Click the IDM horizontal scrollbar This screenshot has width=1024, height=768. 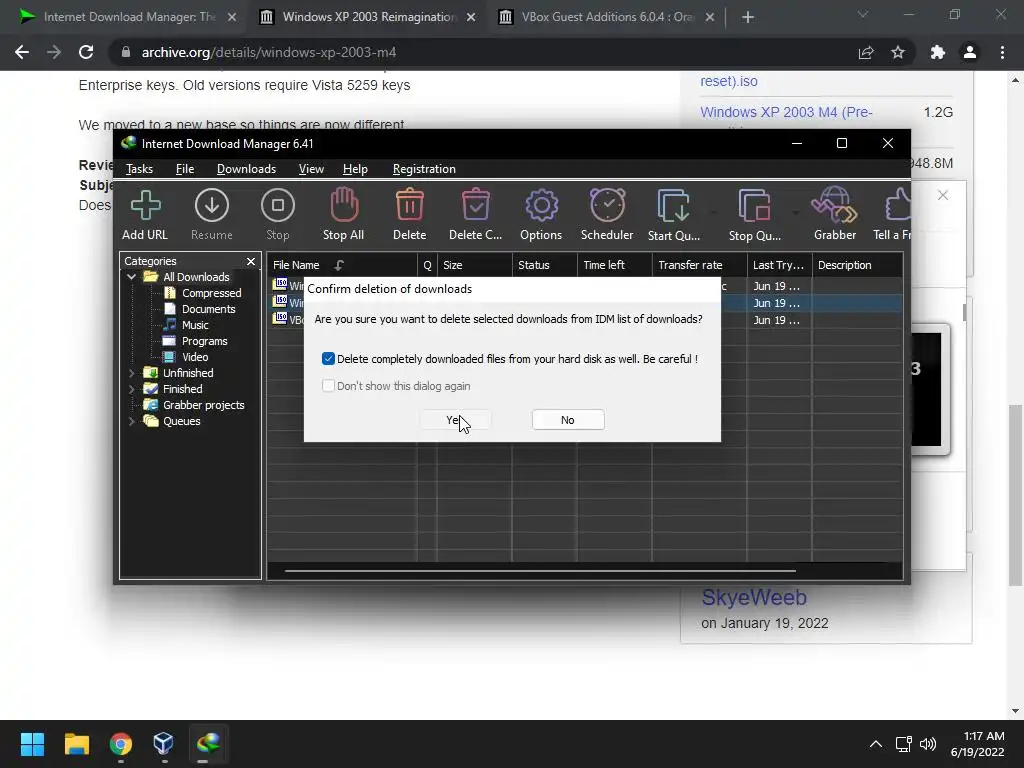(540, 571)
